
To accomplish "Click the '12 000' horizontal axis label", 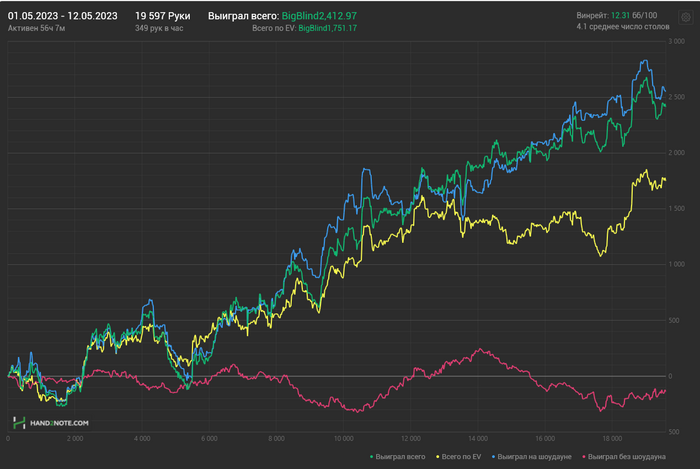I will [x=411, y=439].
